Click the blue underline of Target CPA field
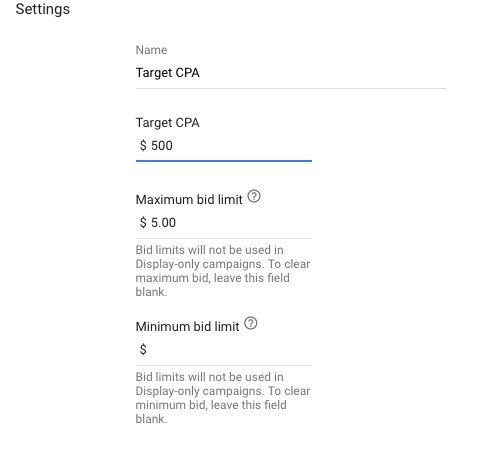483x455 pixels. click(224, 161)
